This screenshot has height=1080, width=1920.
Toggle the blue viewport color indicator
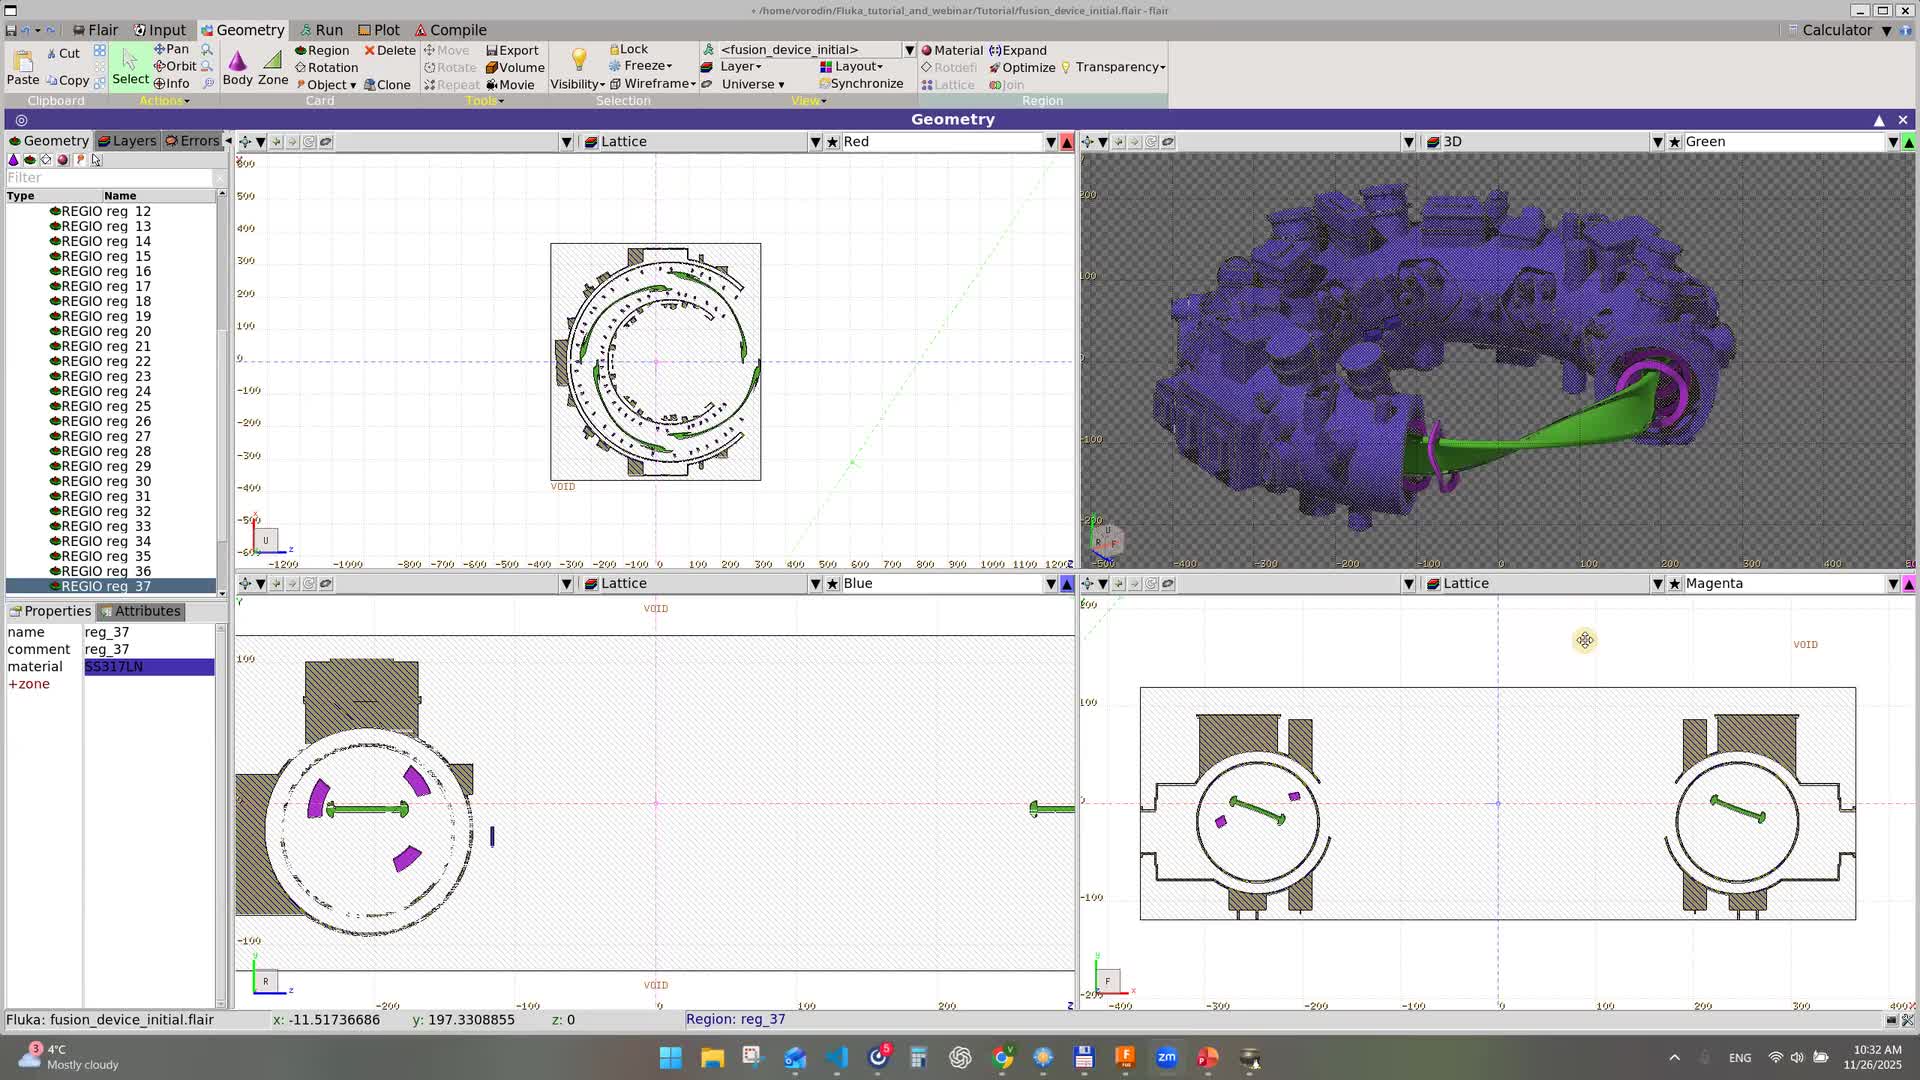[1067, 584]
